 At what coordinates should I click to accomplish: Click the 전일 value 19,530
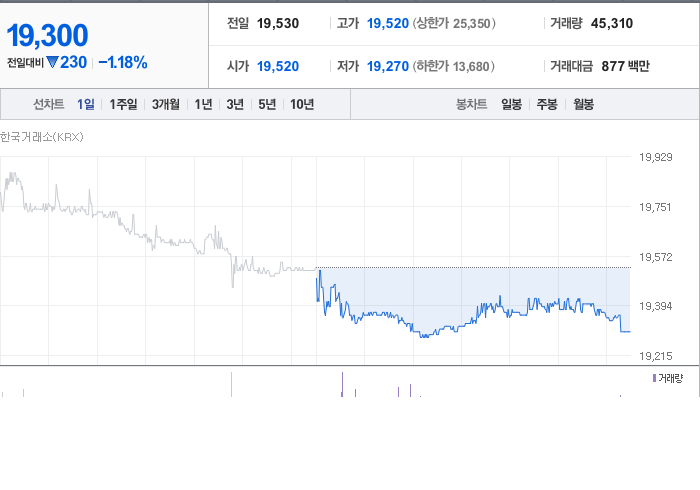click(278, 24)
